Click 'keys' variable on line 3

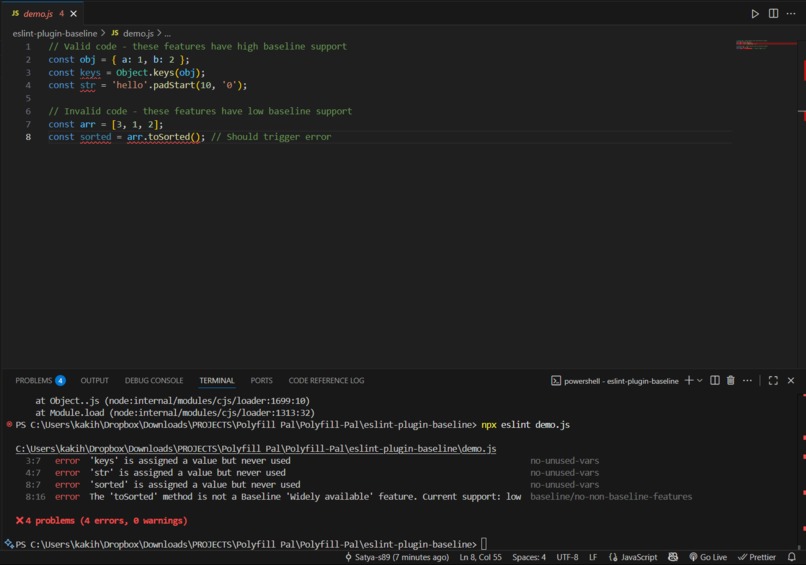click(90, 72)
